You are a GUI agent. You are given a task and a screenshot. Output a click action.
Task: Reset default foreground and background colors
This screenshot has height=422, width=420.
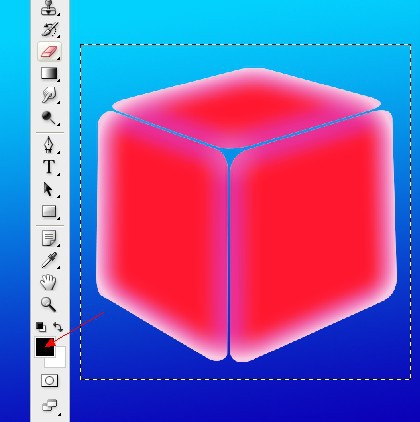pyautogui.click(x=41, y=327)
